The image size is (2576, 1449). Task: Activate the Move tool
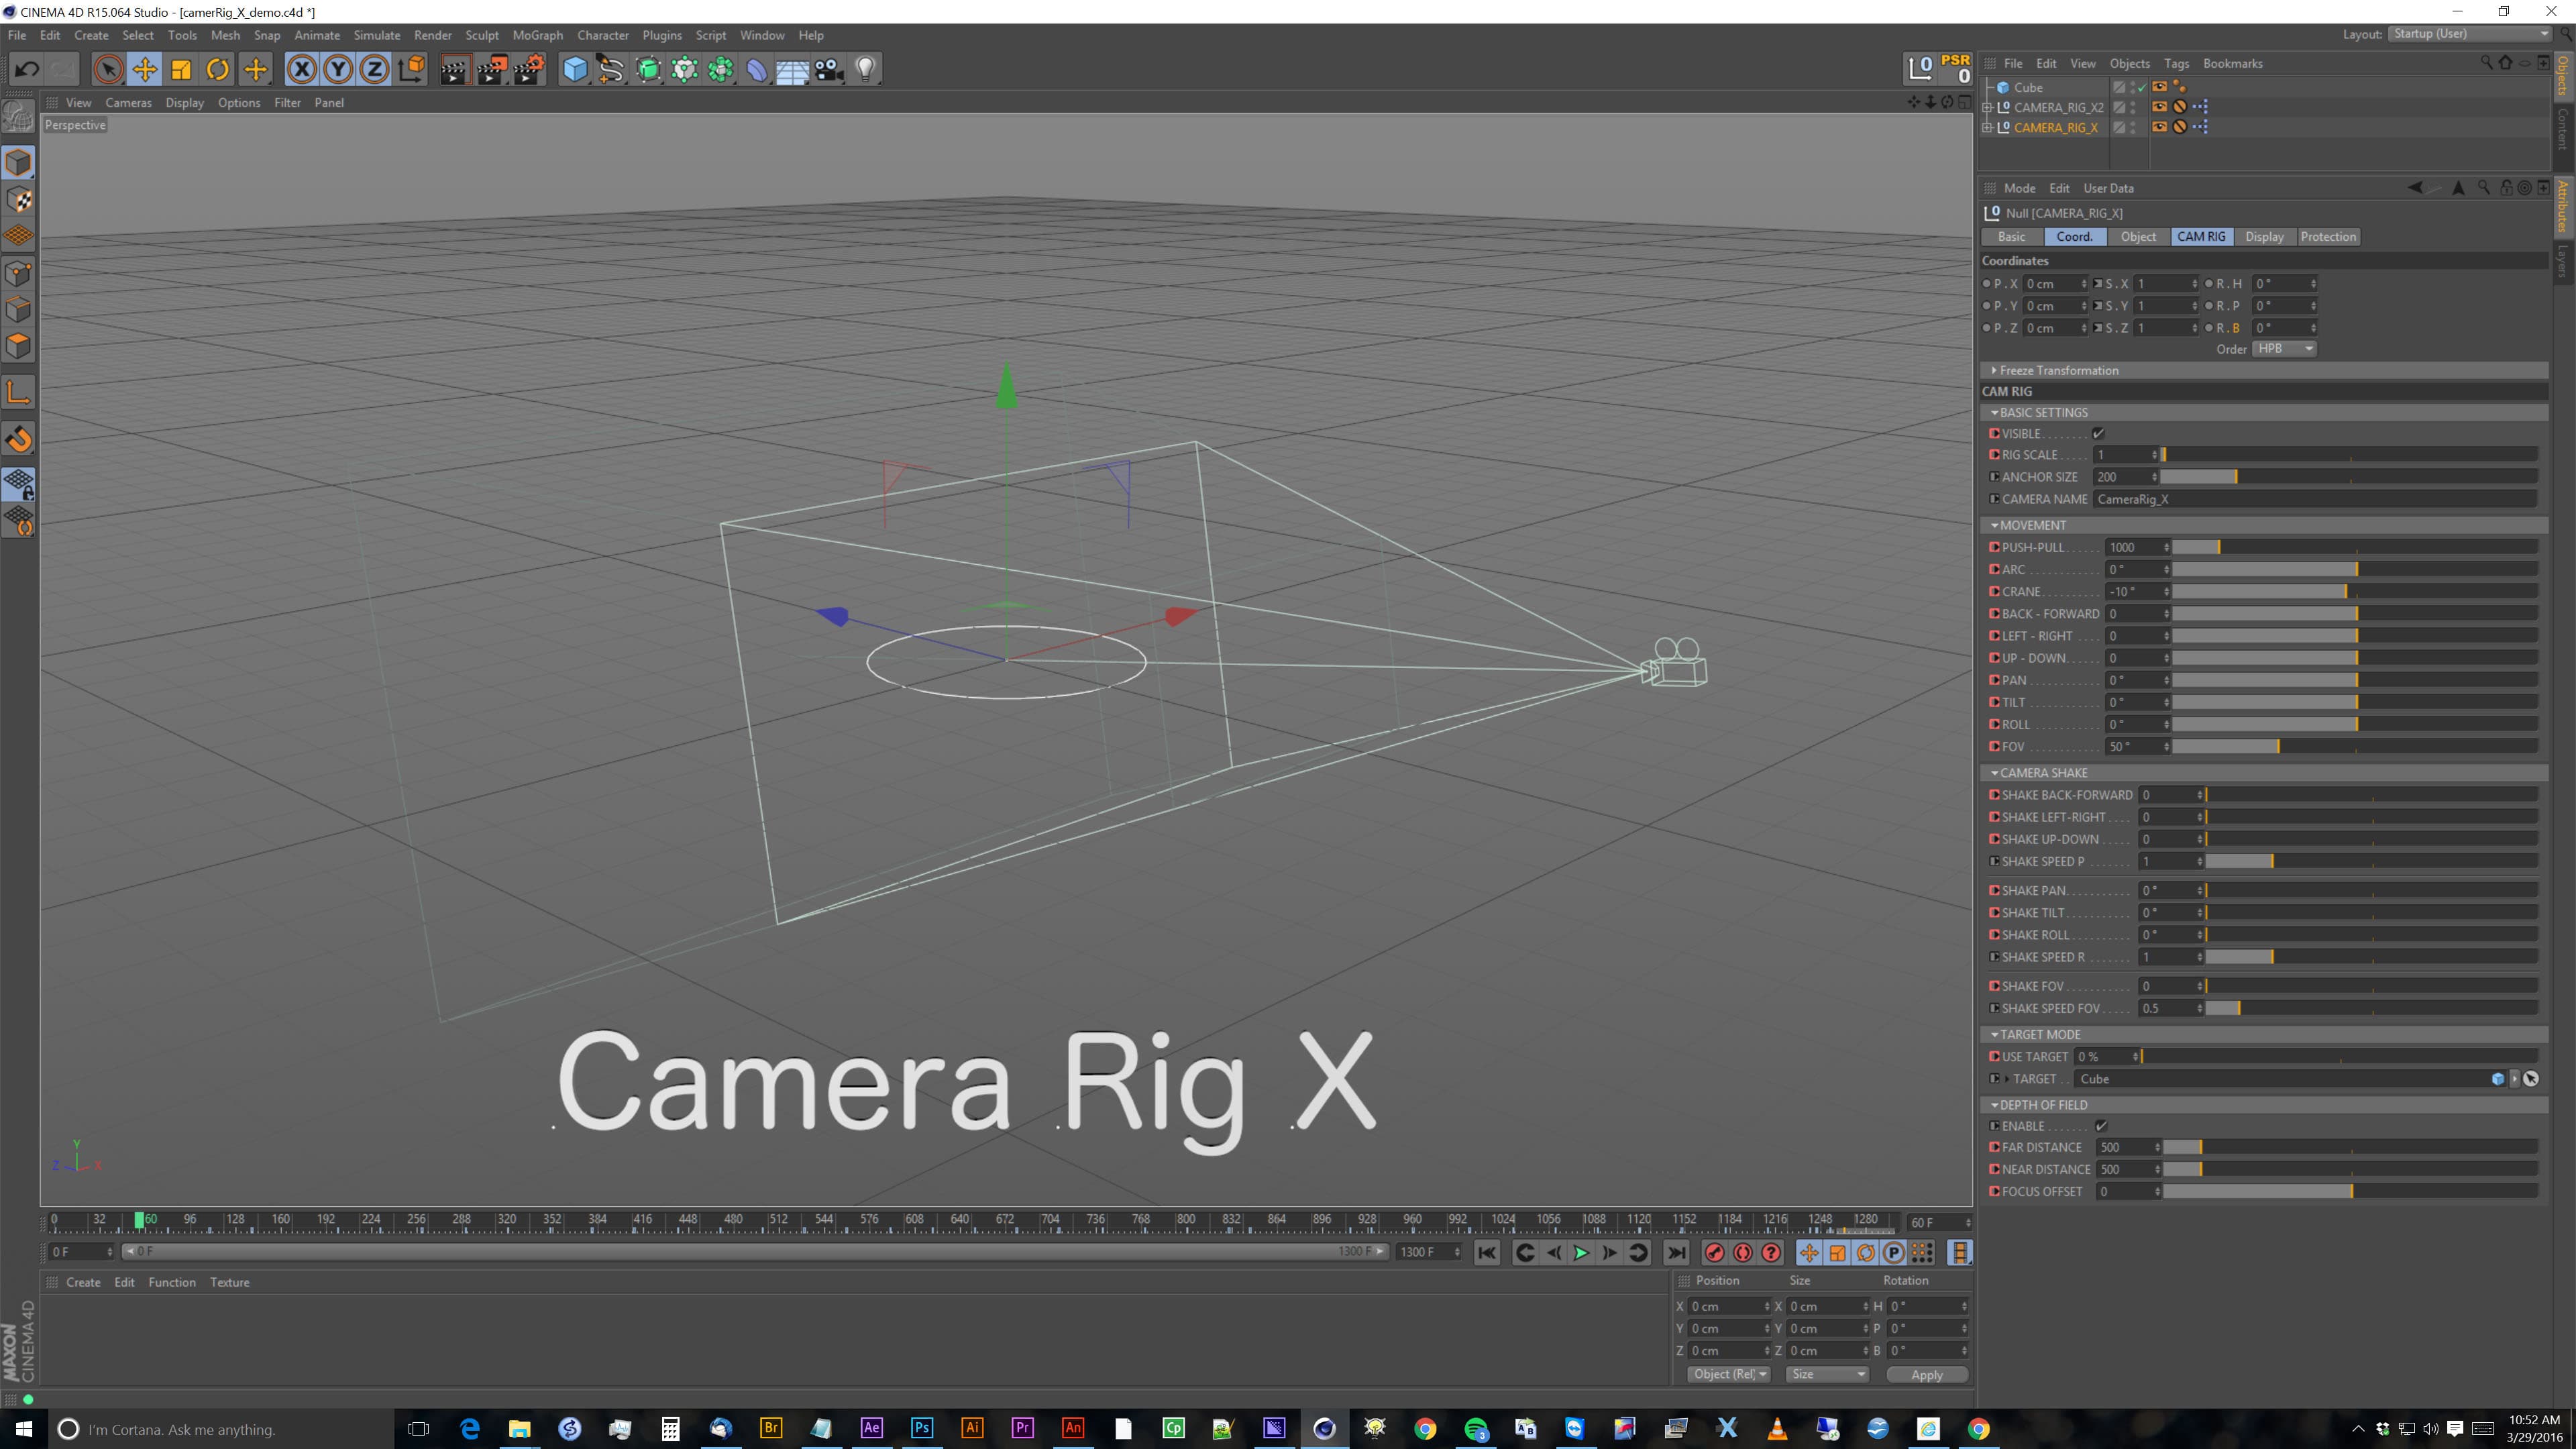pos(145,69)
